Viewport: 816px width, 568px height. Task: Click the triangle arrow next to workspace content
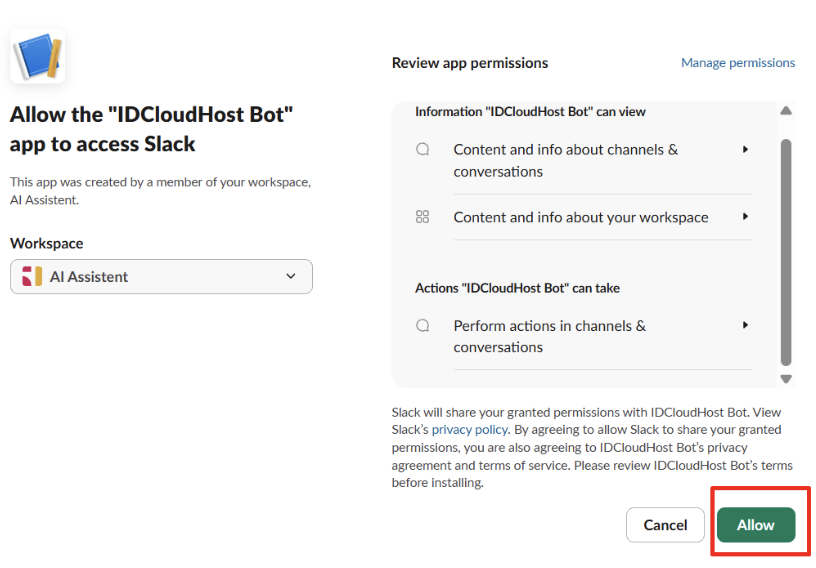point(745,217)
